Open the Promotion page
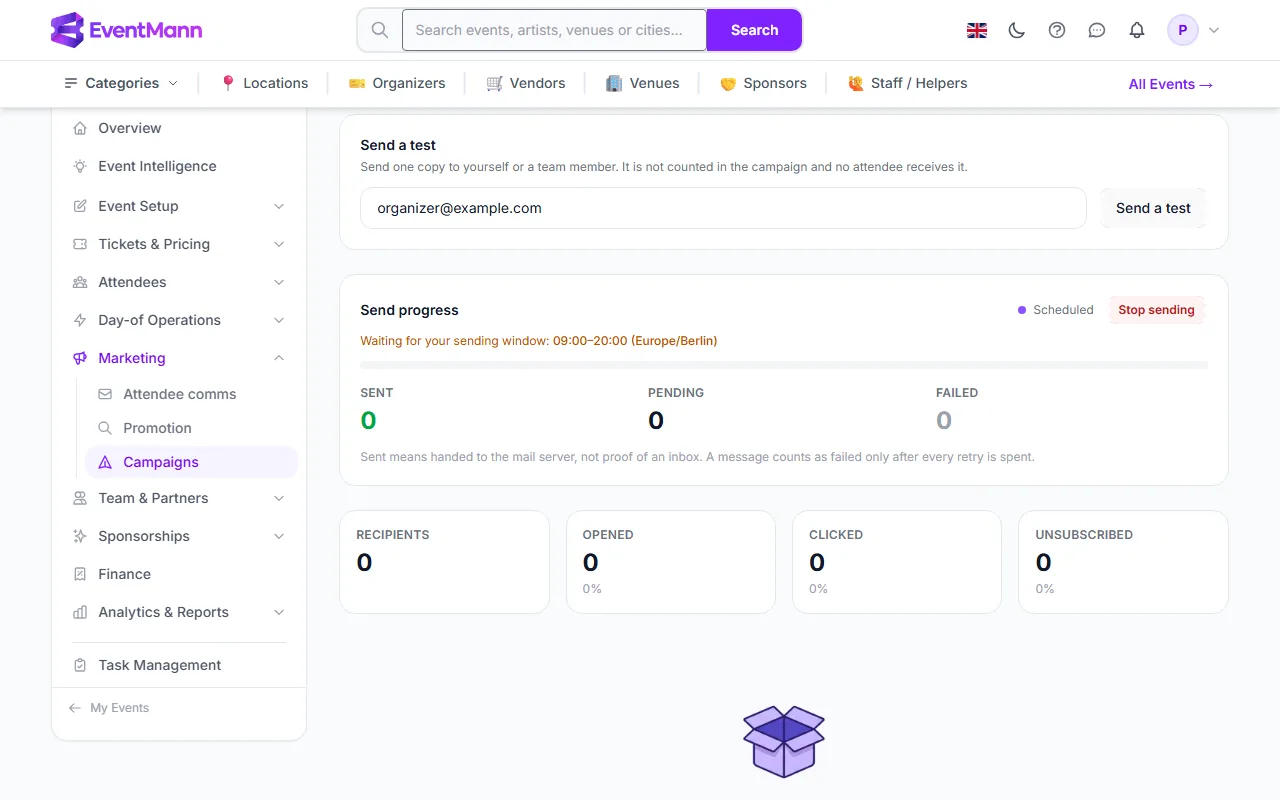The width and height of the screenshot is (1280, 800). (x=191, y=428)
